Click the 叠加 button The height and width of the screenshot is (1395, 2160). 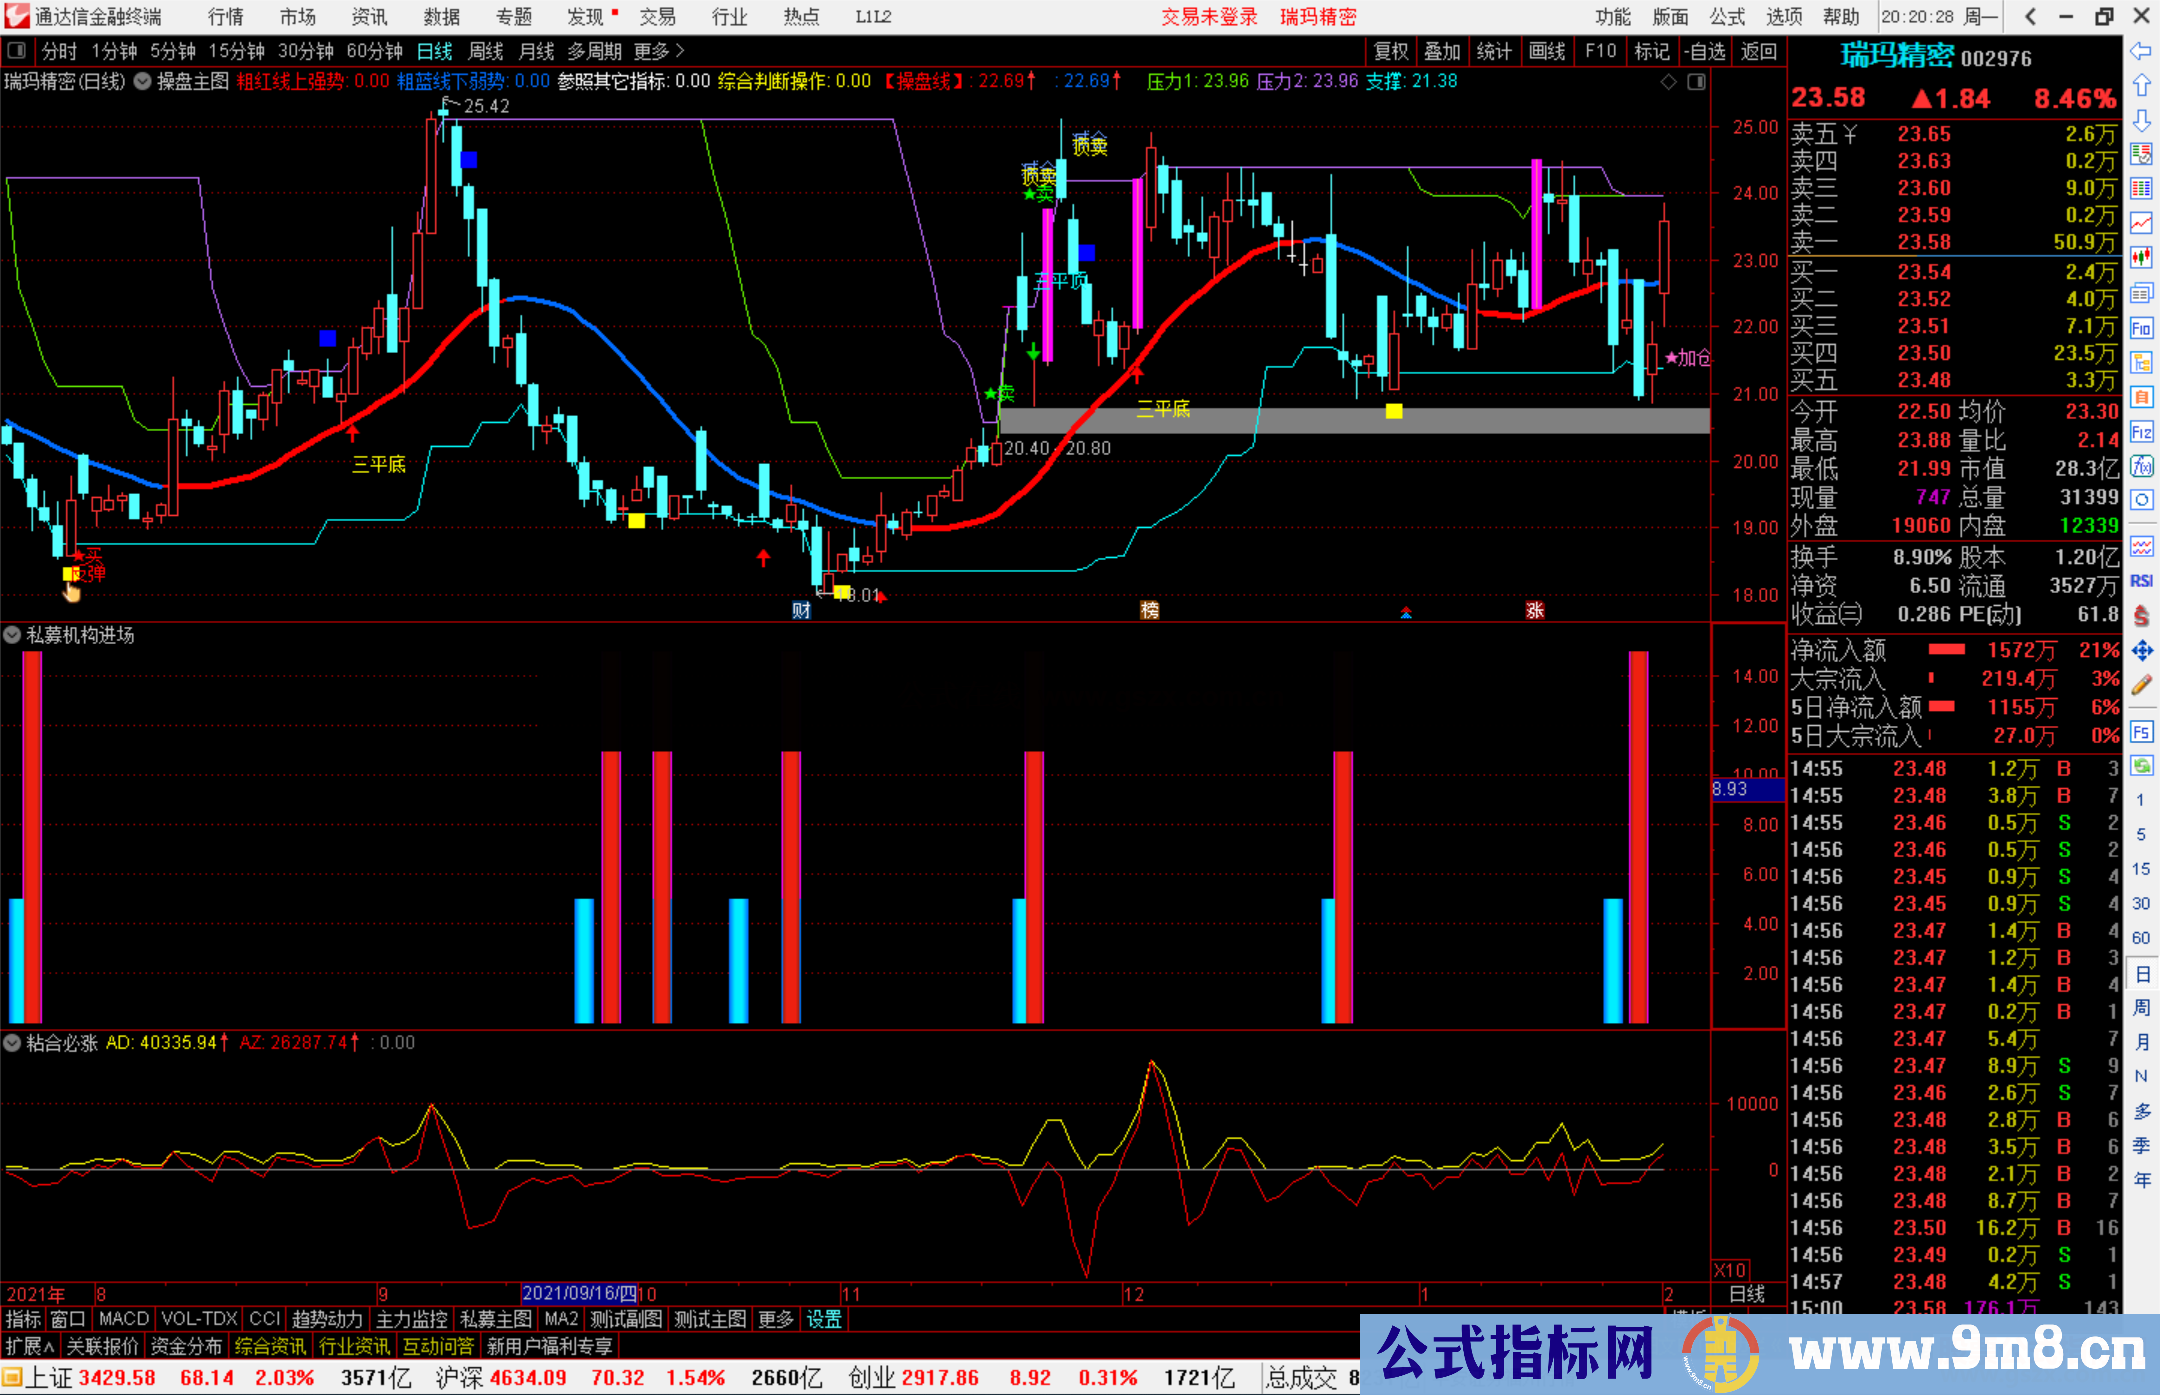click(x=1442, y=51)
